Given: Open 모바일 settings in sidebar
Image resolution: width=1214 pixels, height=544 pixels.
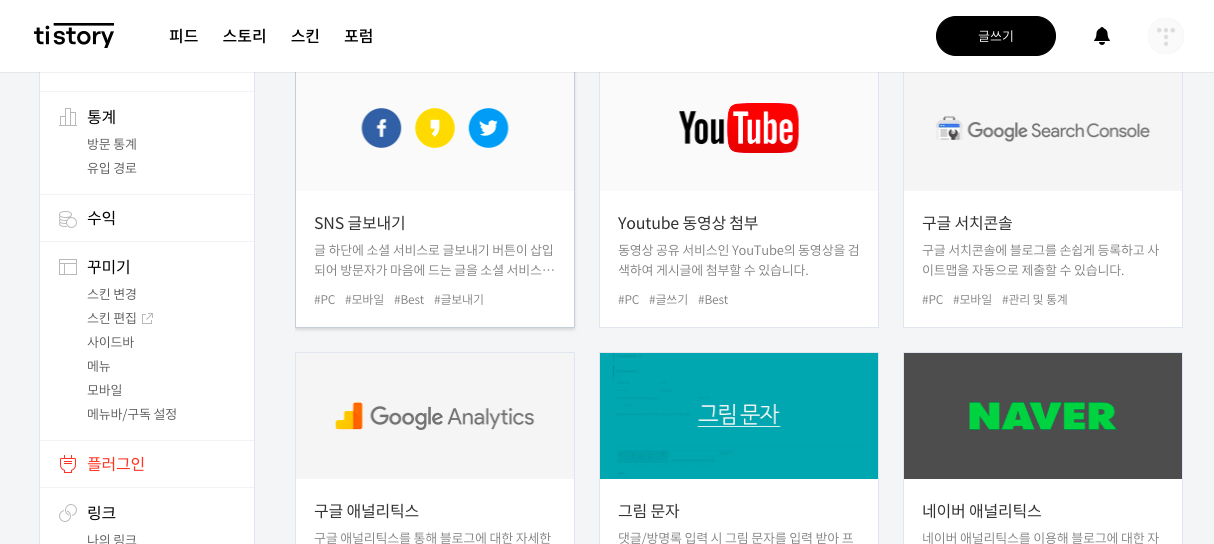Looking at the screenshot, I should (x=105, y=390).
